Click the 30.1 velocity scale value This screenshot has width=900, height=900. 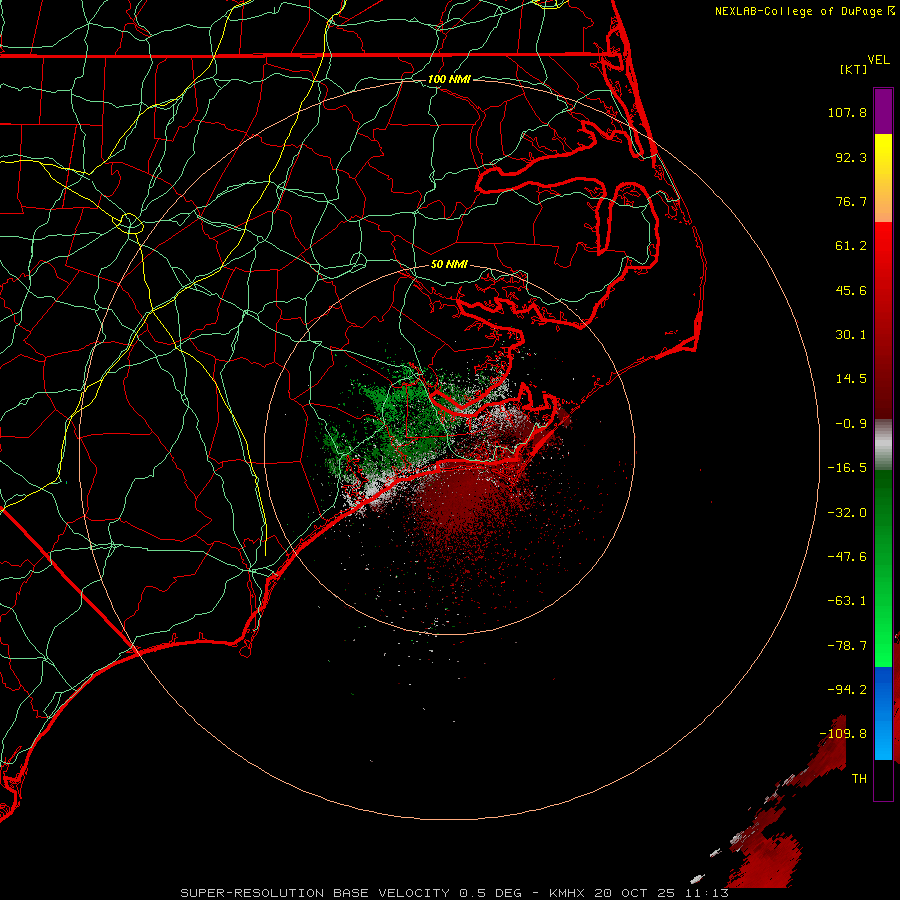[851, 335]
